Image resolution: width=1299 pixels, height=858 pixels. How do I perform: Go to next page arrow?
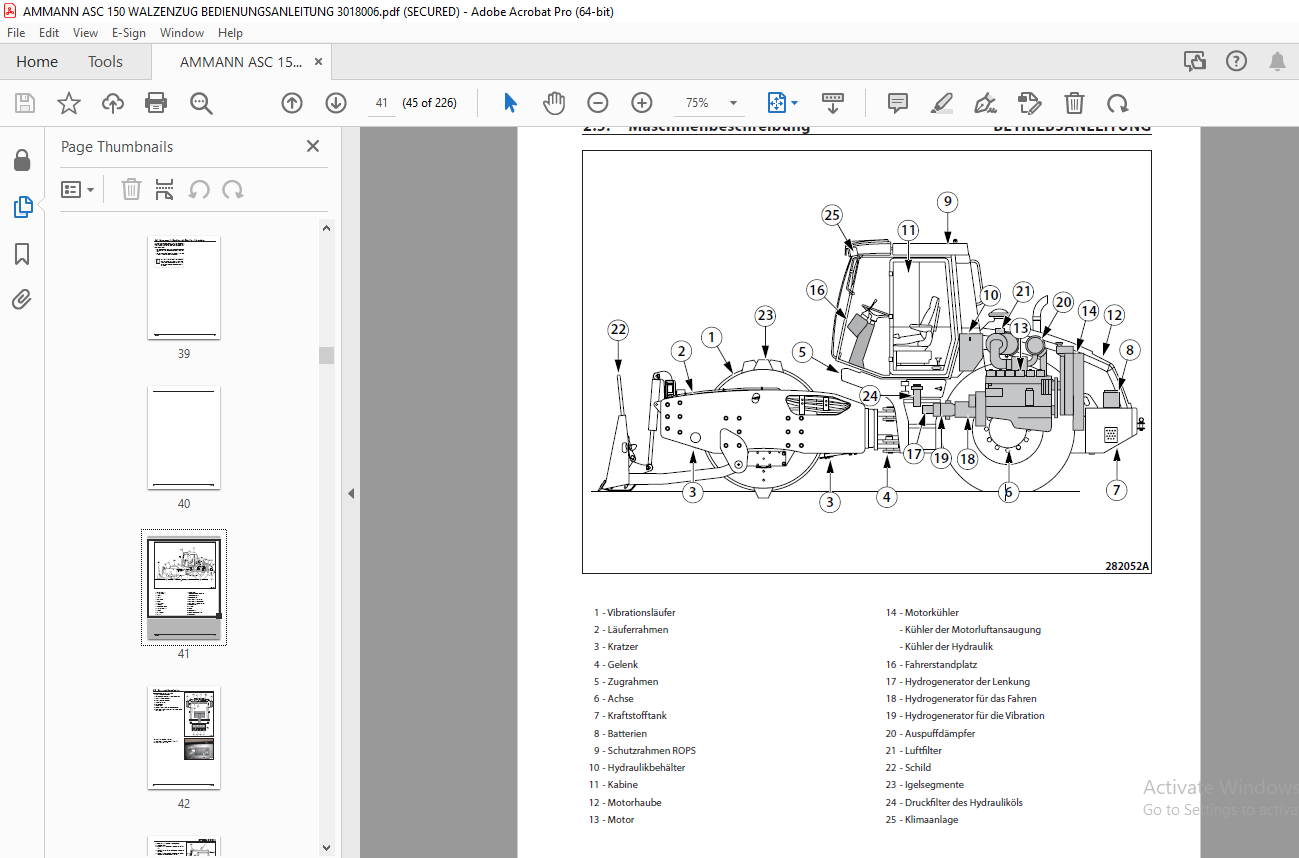pyautogui.click(x=336, y=103)
